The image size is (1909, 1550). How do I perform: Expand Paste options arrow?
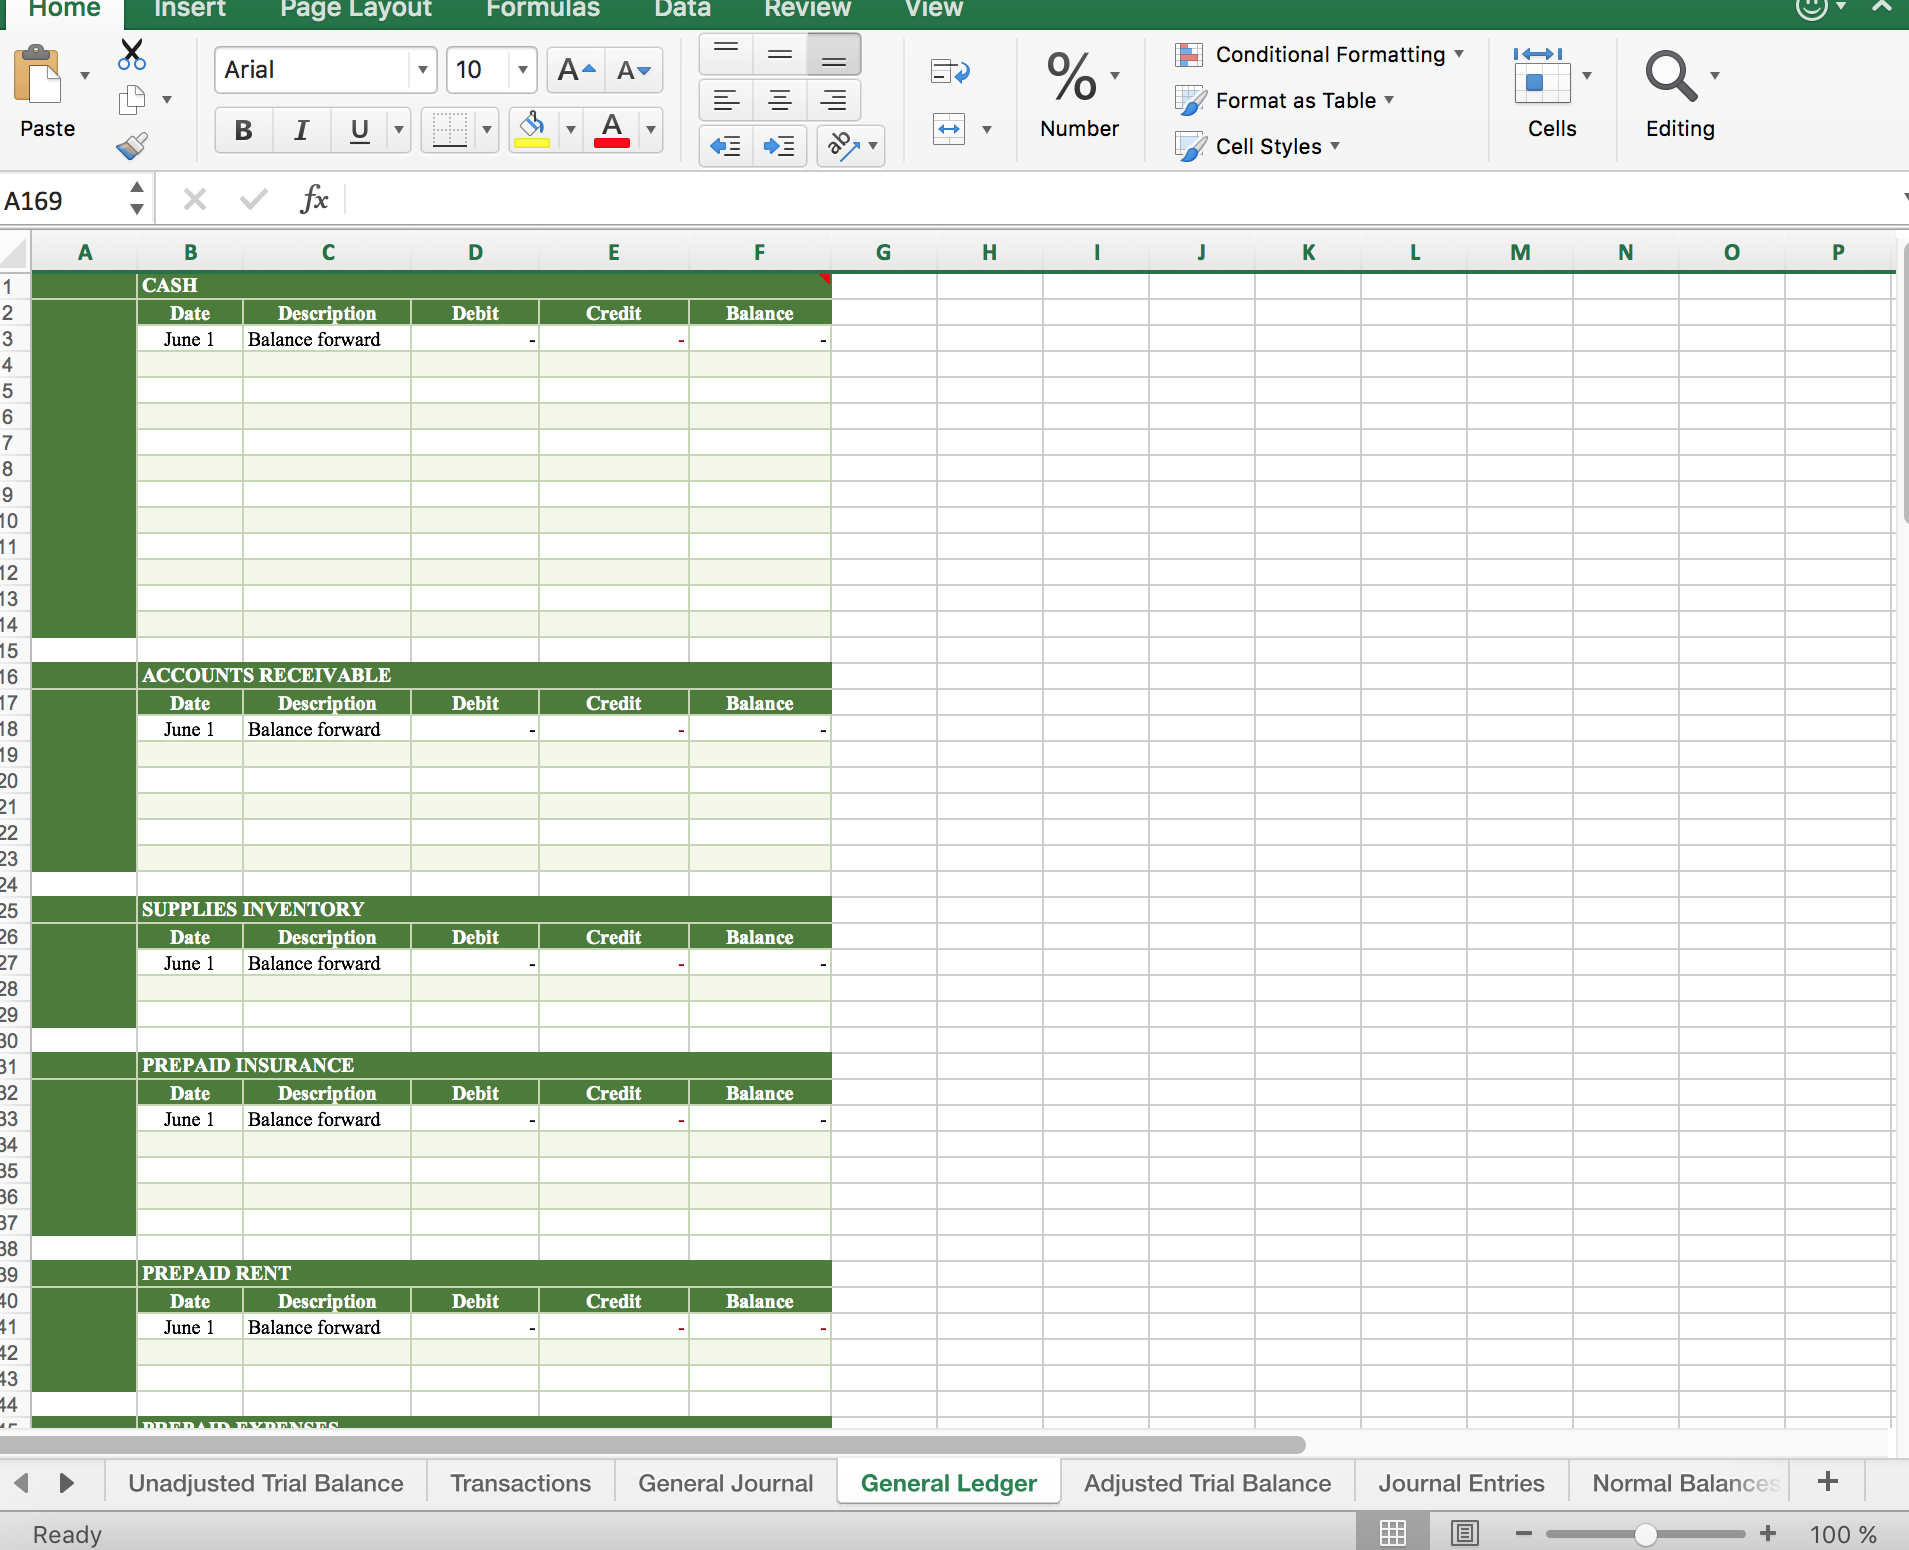tap(85, 76)
